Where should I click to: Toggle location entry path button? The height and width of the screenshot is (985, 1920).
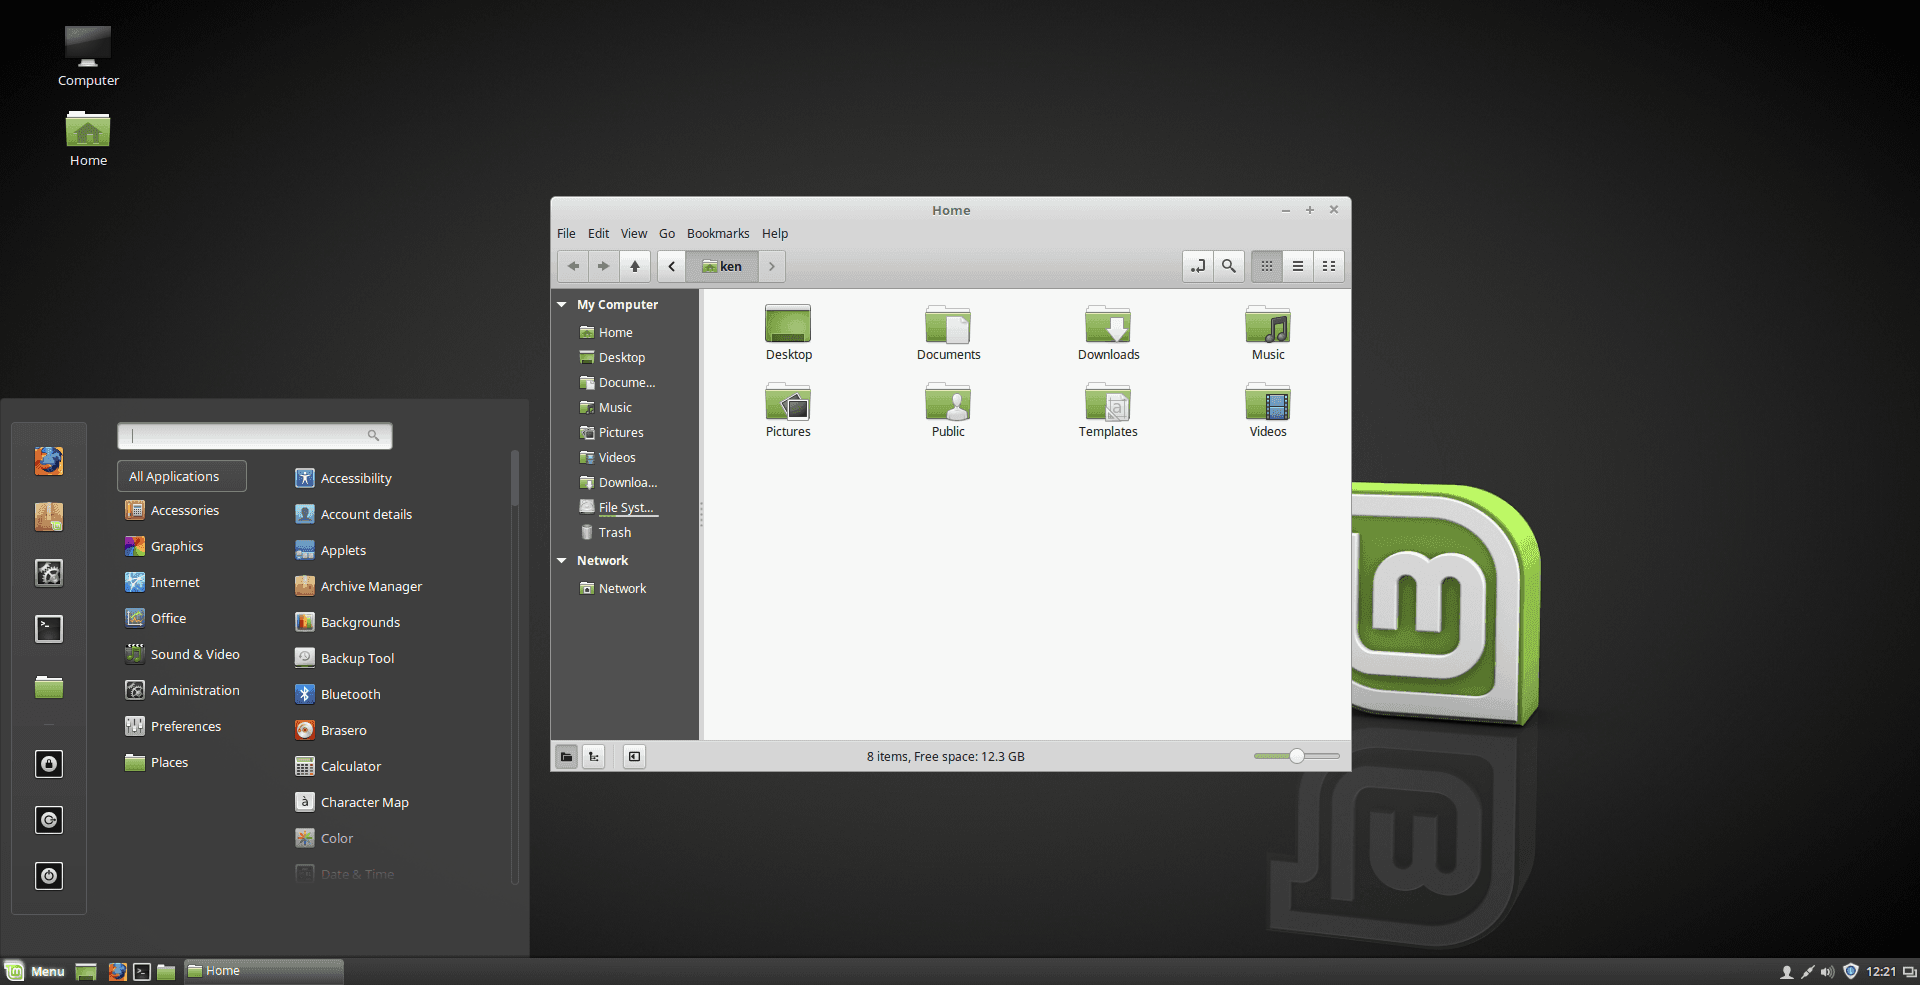1198,266
